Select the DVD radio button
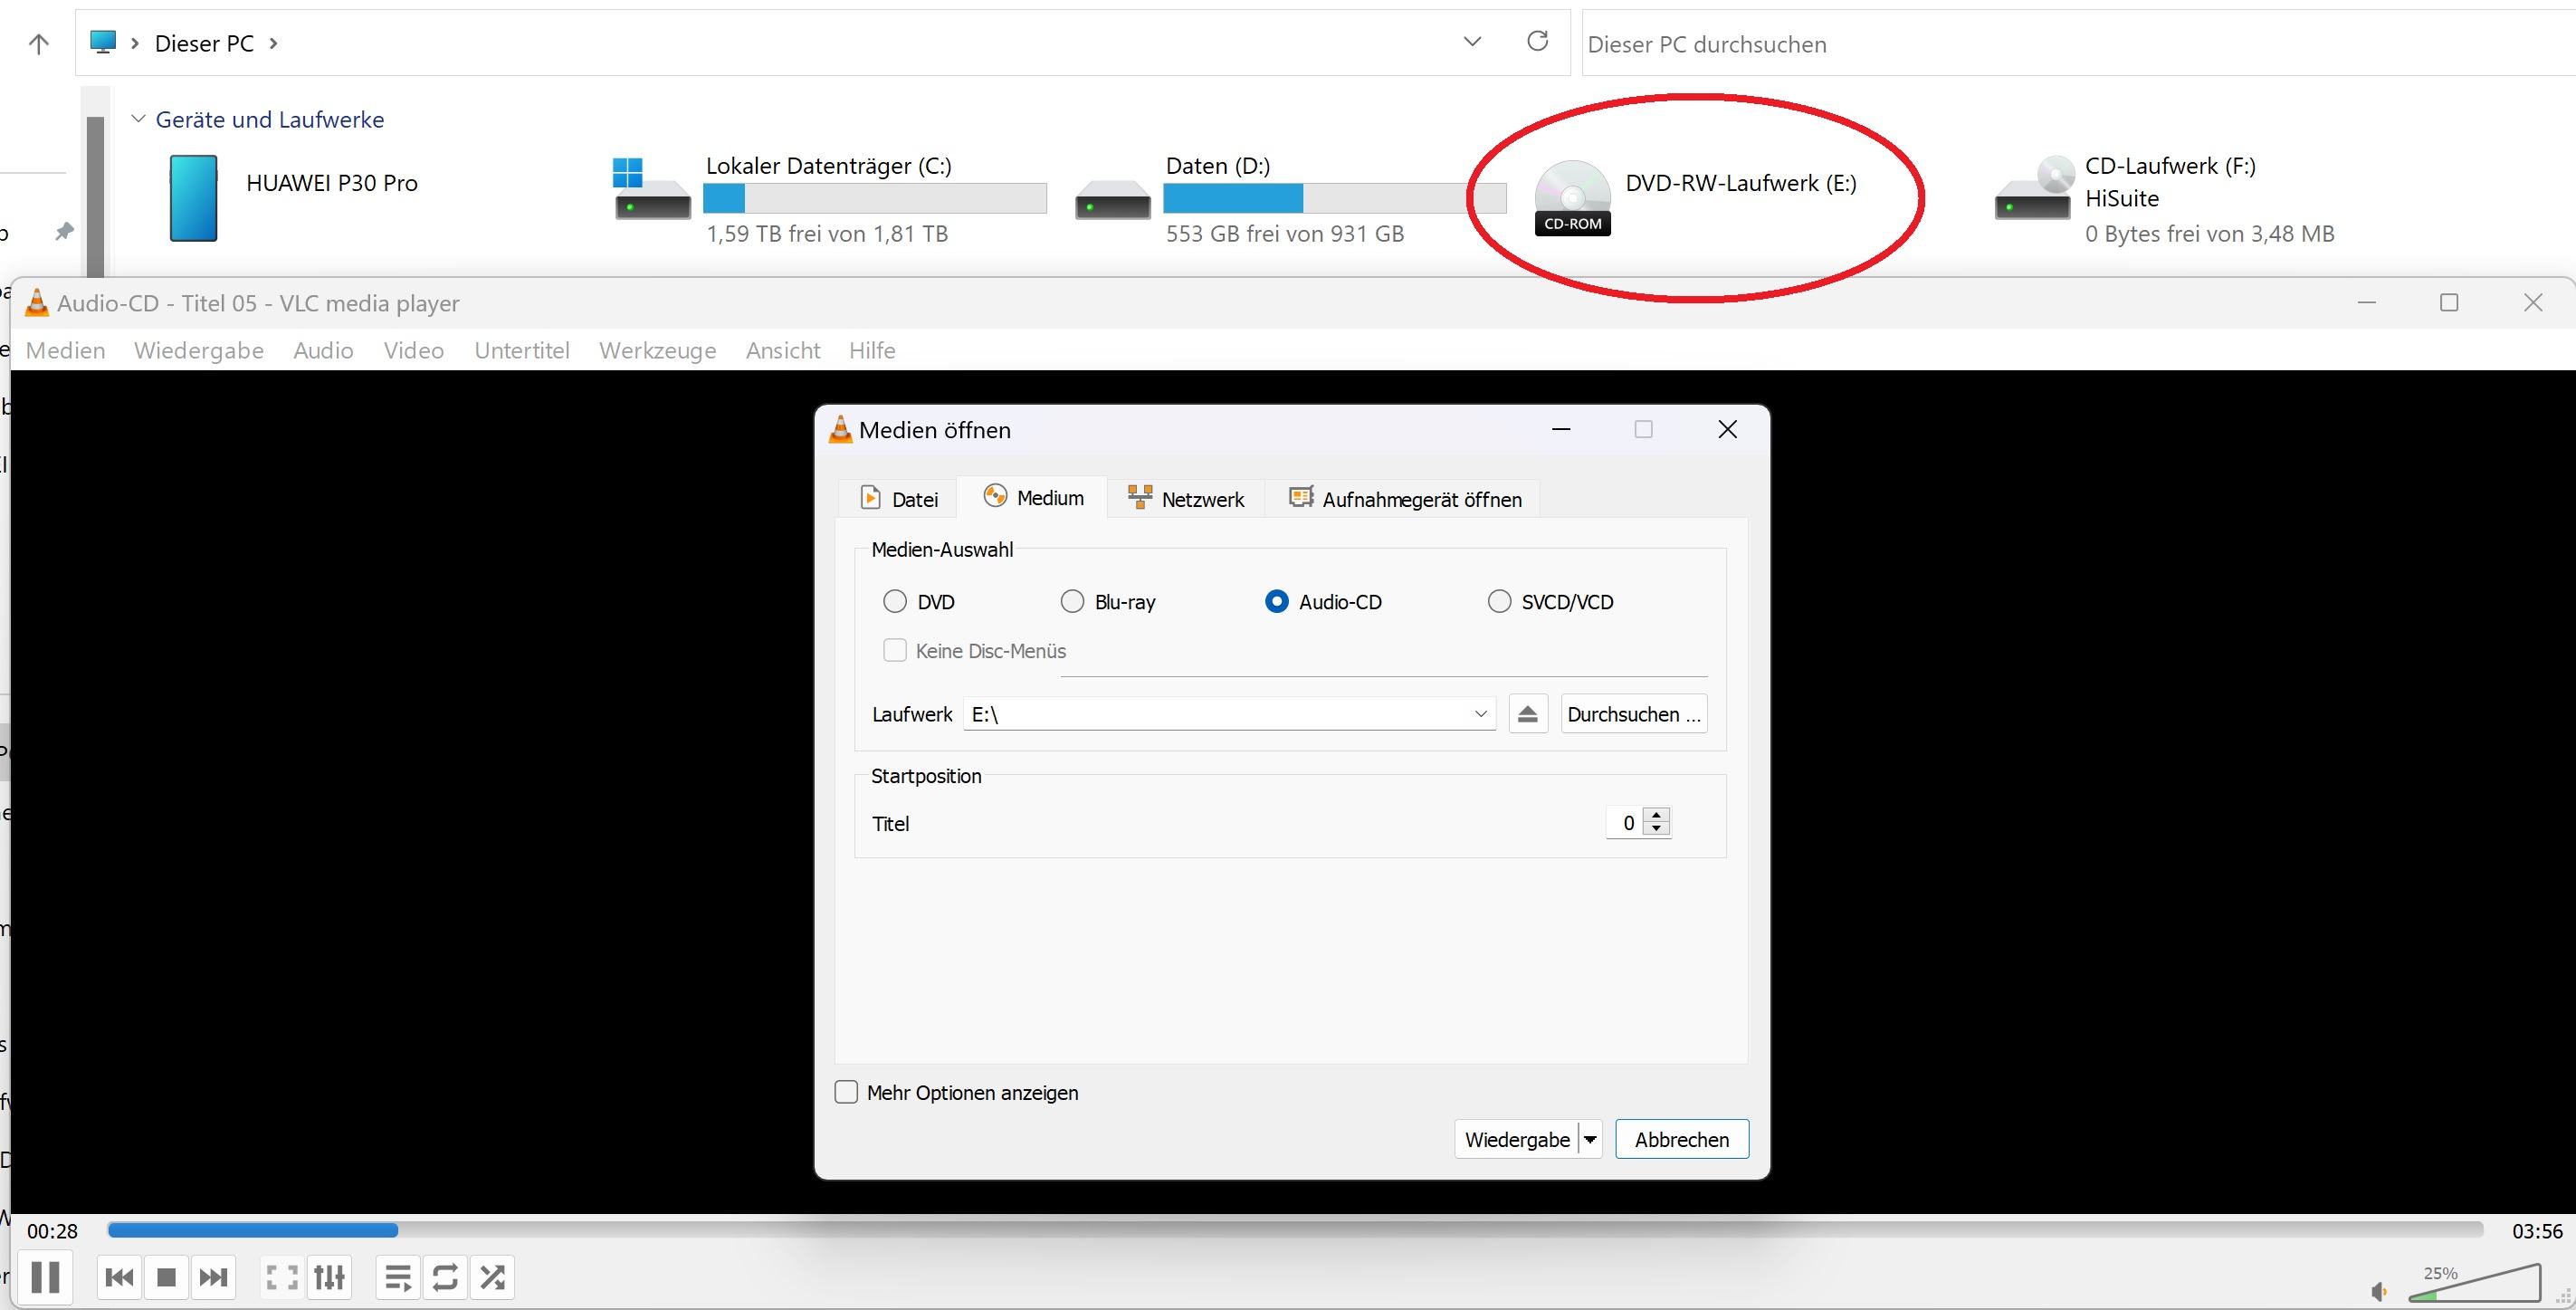Screen dimensions: 2576x1310 [895, 602]
